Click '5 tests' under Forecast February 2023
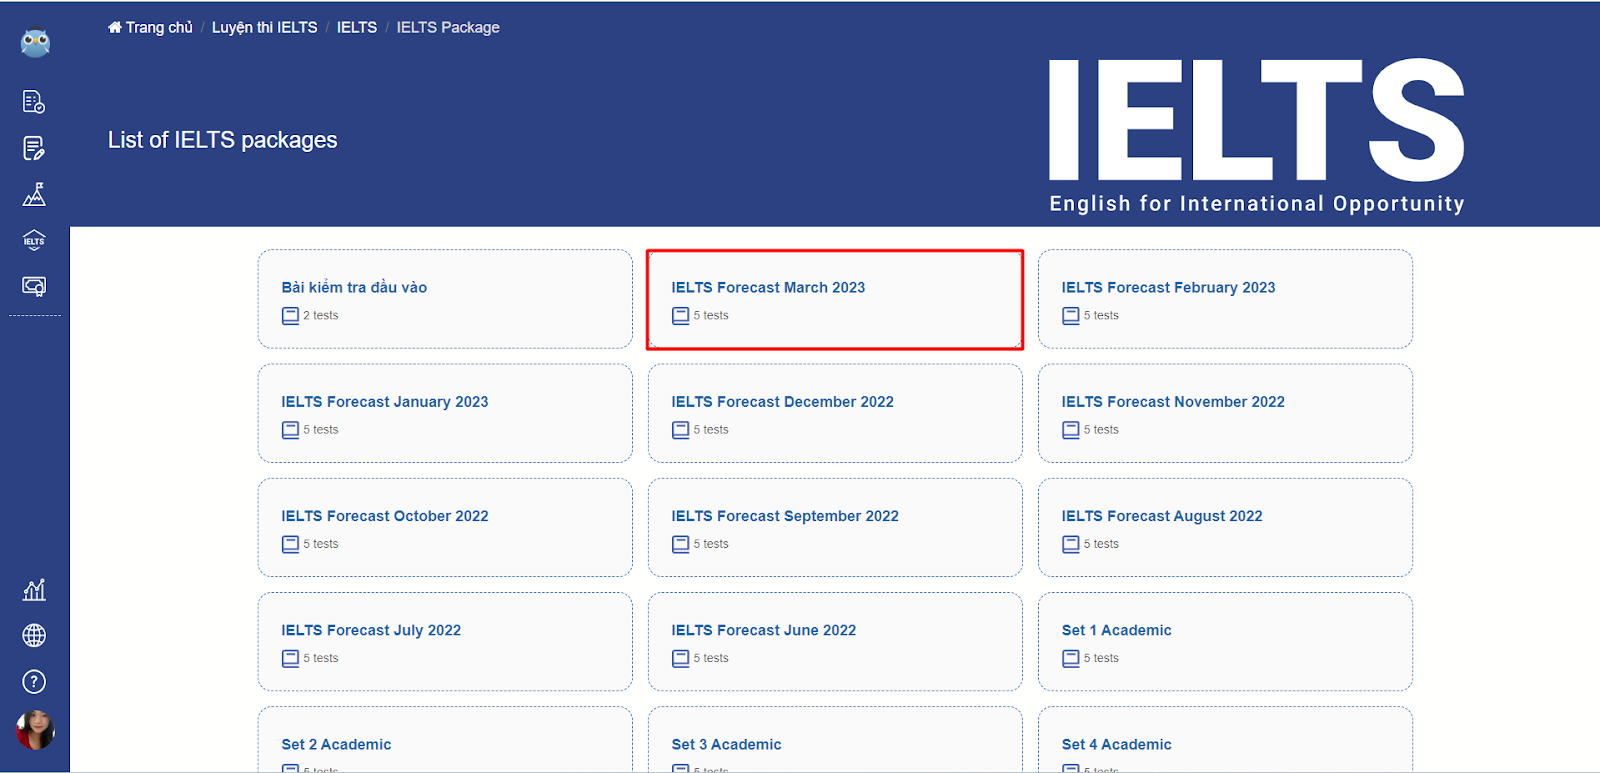This screenshot has height=773, width=1600. 1101,315
